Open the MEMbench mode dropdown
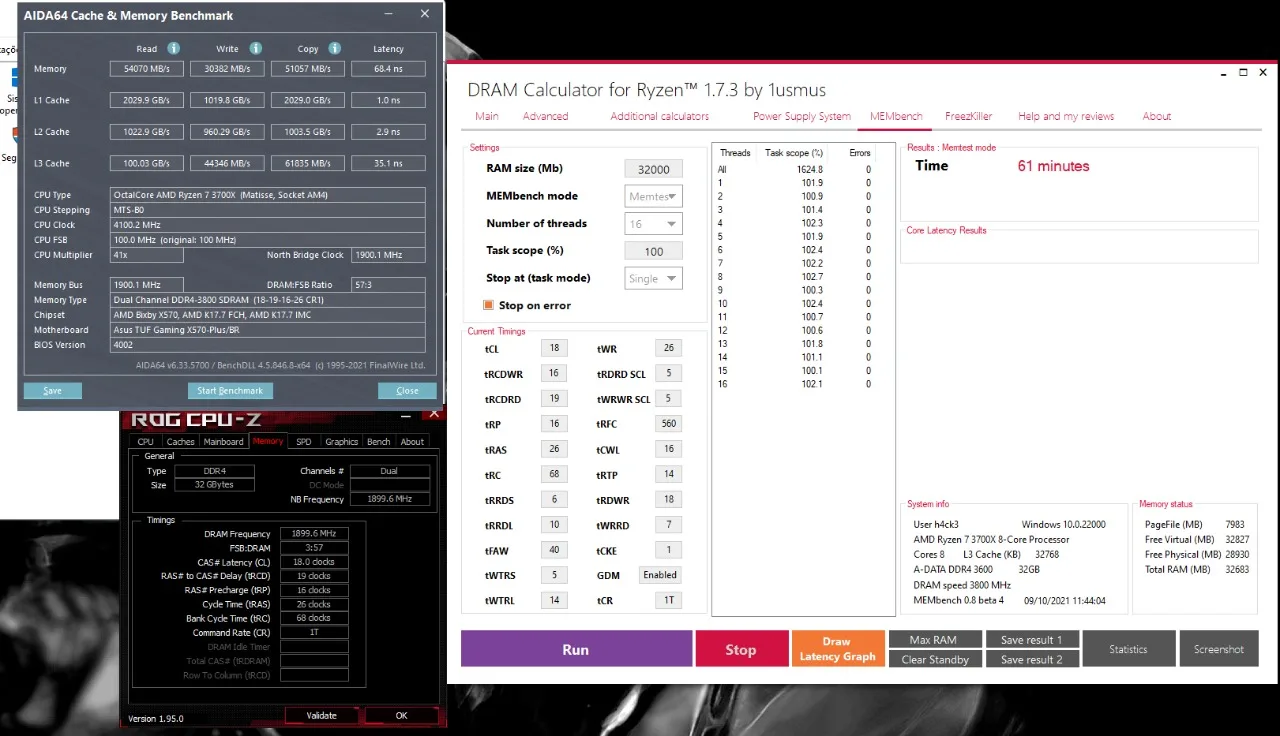This screenshot has width=1280, height=736. click(654, 196)
